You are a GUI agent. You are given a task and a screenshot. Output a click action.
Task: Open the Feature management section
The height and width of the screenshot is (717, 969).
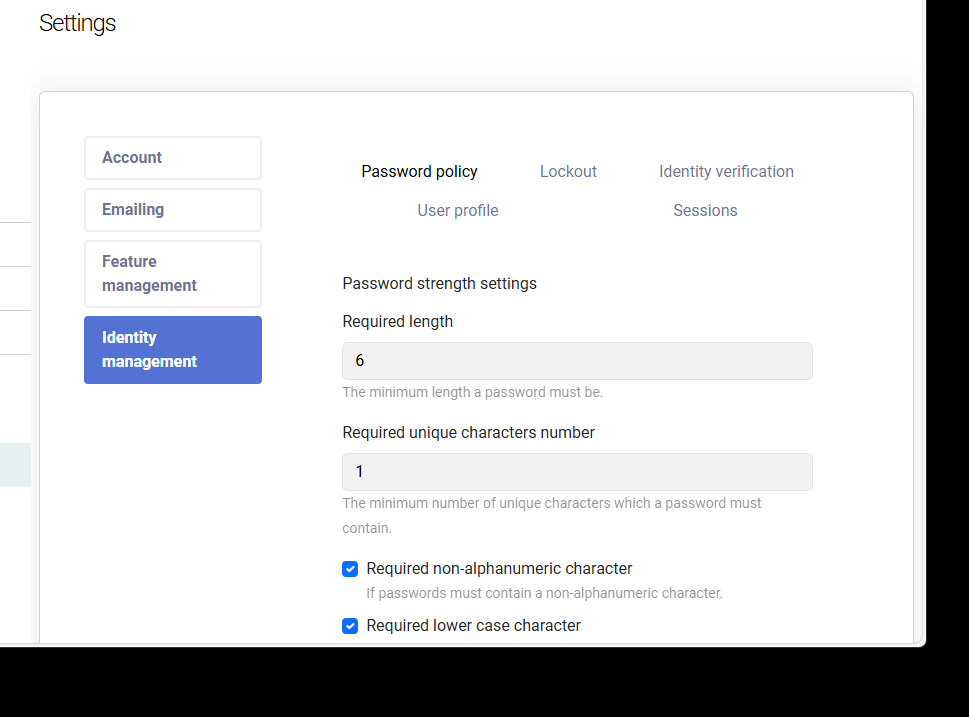[x=172, y=274]
